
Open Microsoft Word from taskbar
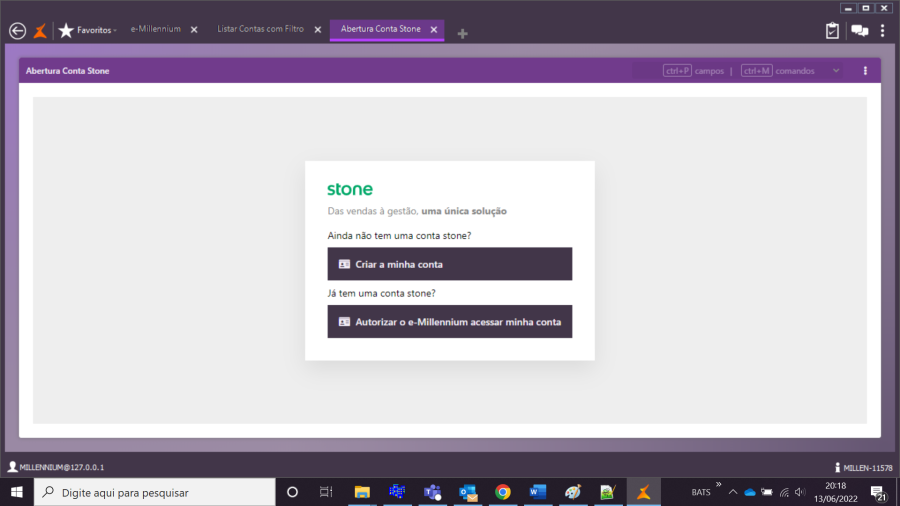[x=538, y=492]
